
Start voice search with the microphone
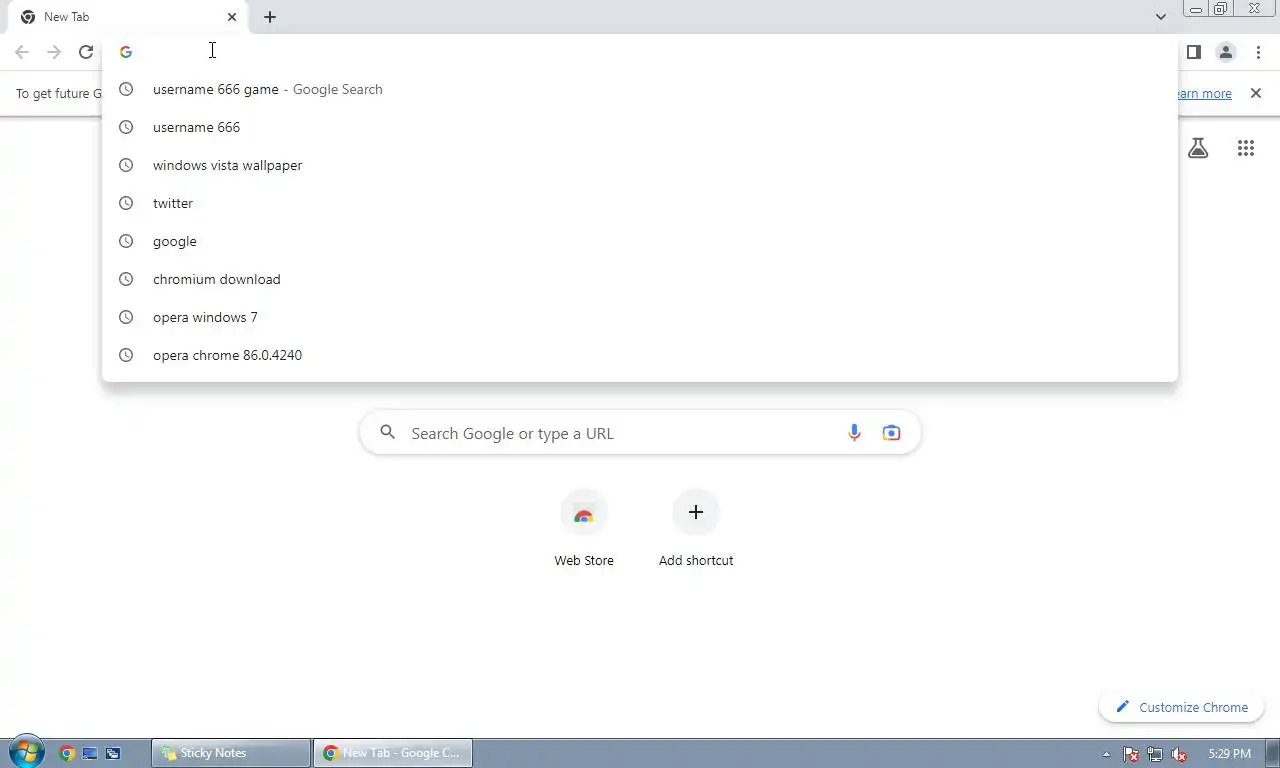coord(854,433)
